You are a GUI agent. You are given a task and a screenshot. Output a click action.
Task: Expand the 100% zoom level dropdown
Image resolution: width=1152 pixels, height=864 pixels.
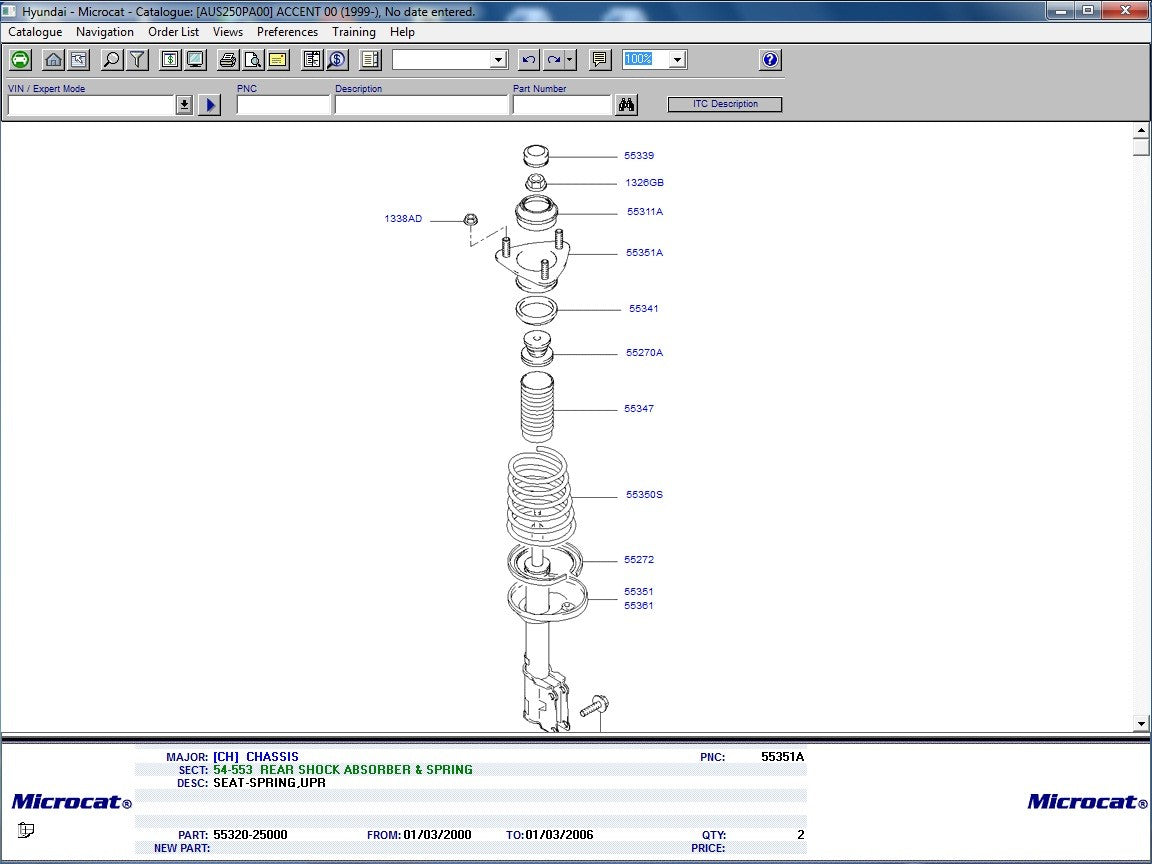(x=677, y=60)
